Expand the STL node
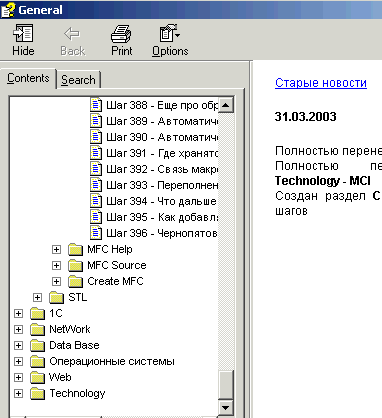The height and width of the screenshot is (418, 382). (37, 297)
